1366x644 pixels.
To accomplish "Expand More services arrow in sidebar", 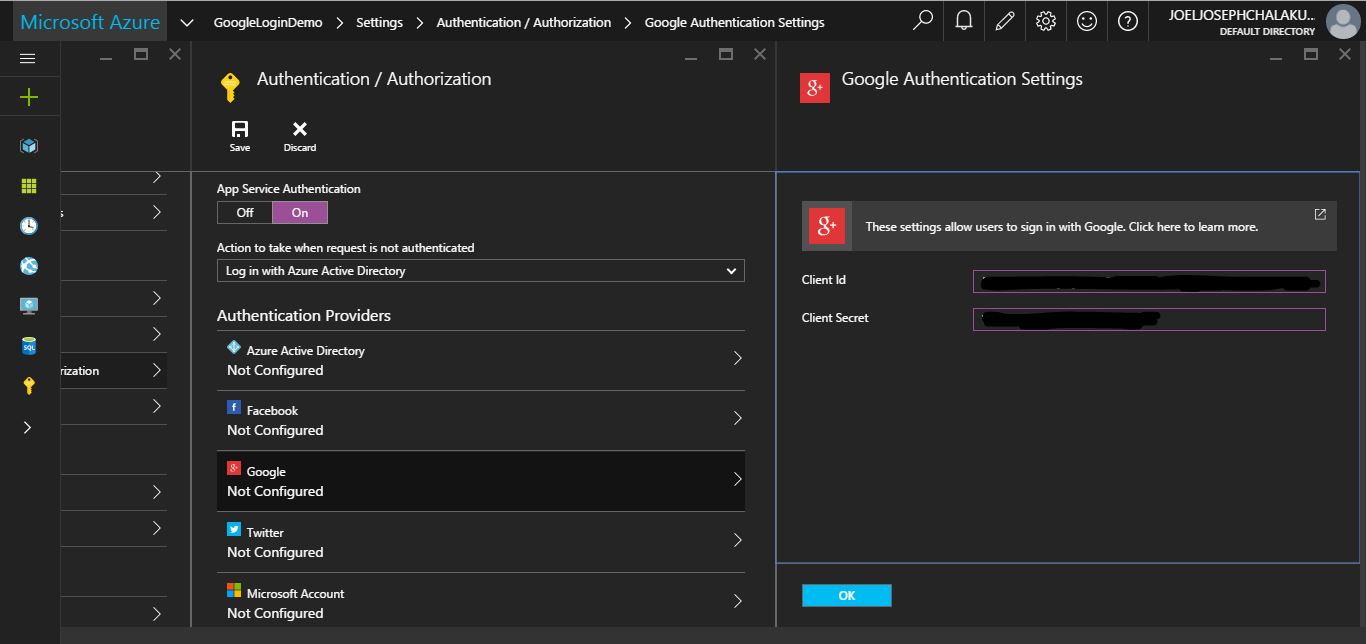I will (28, 427).
